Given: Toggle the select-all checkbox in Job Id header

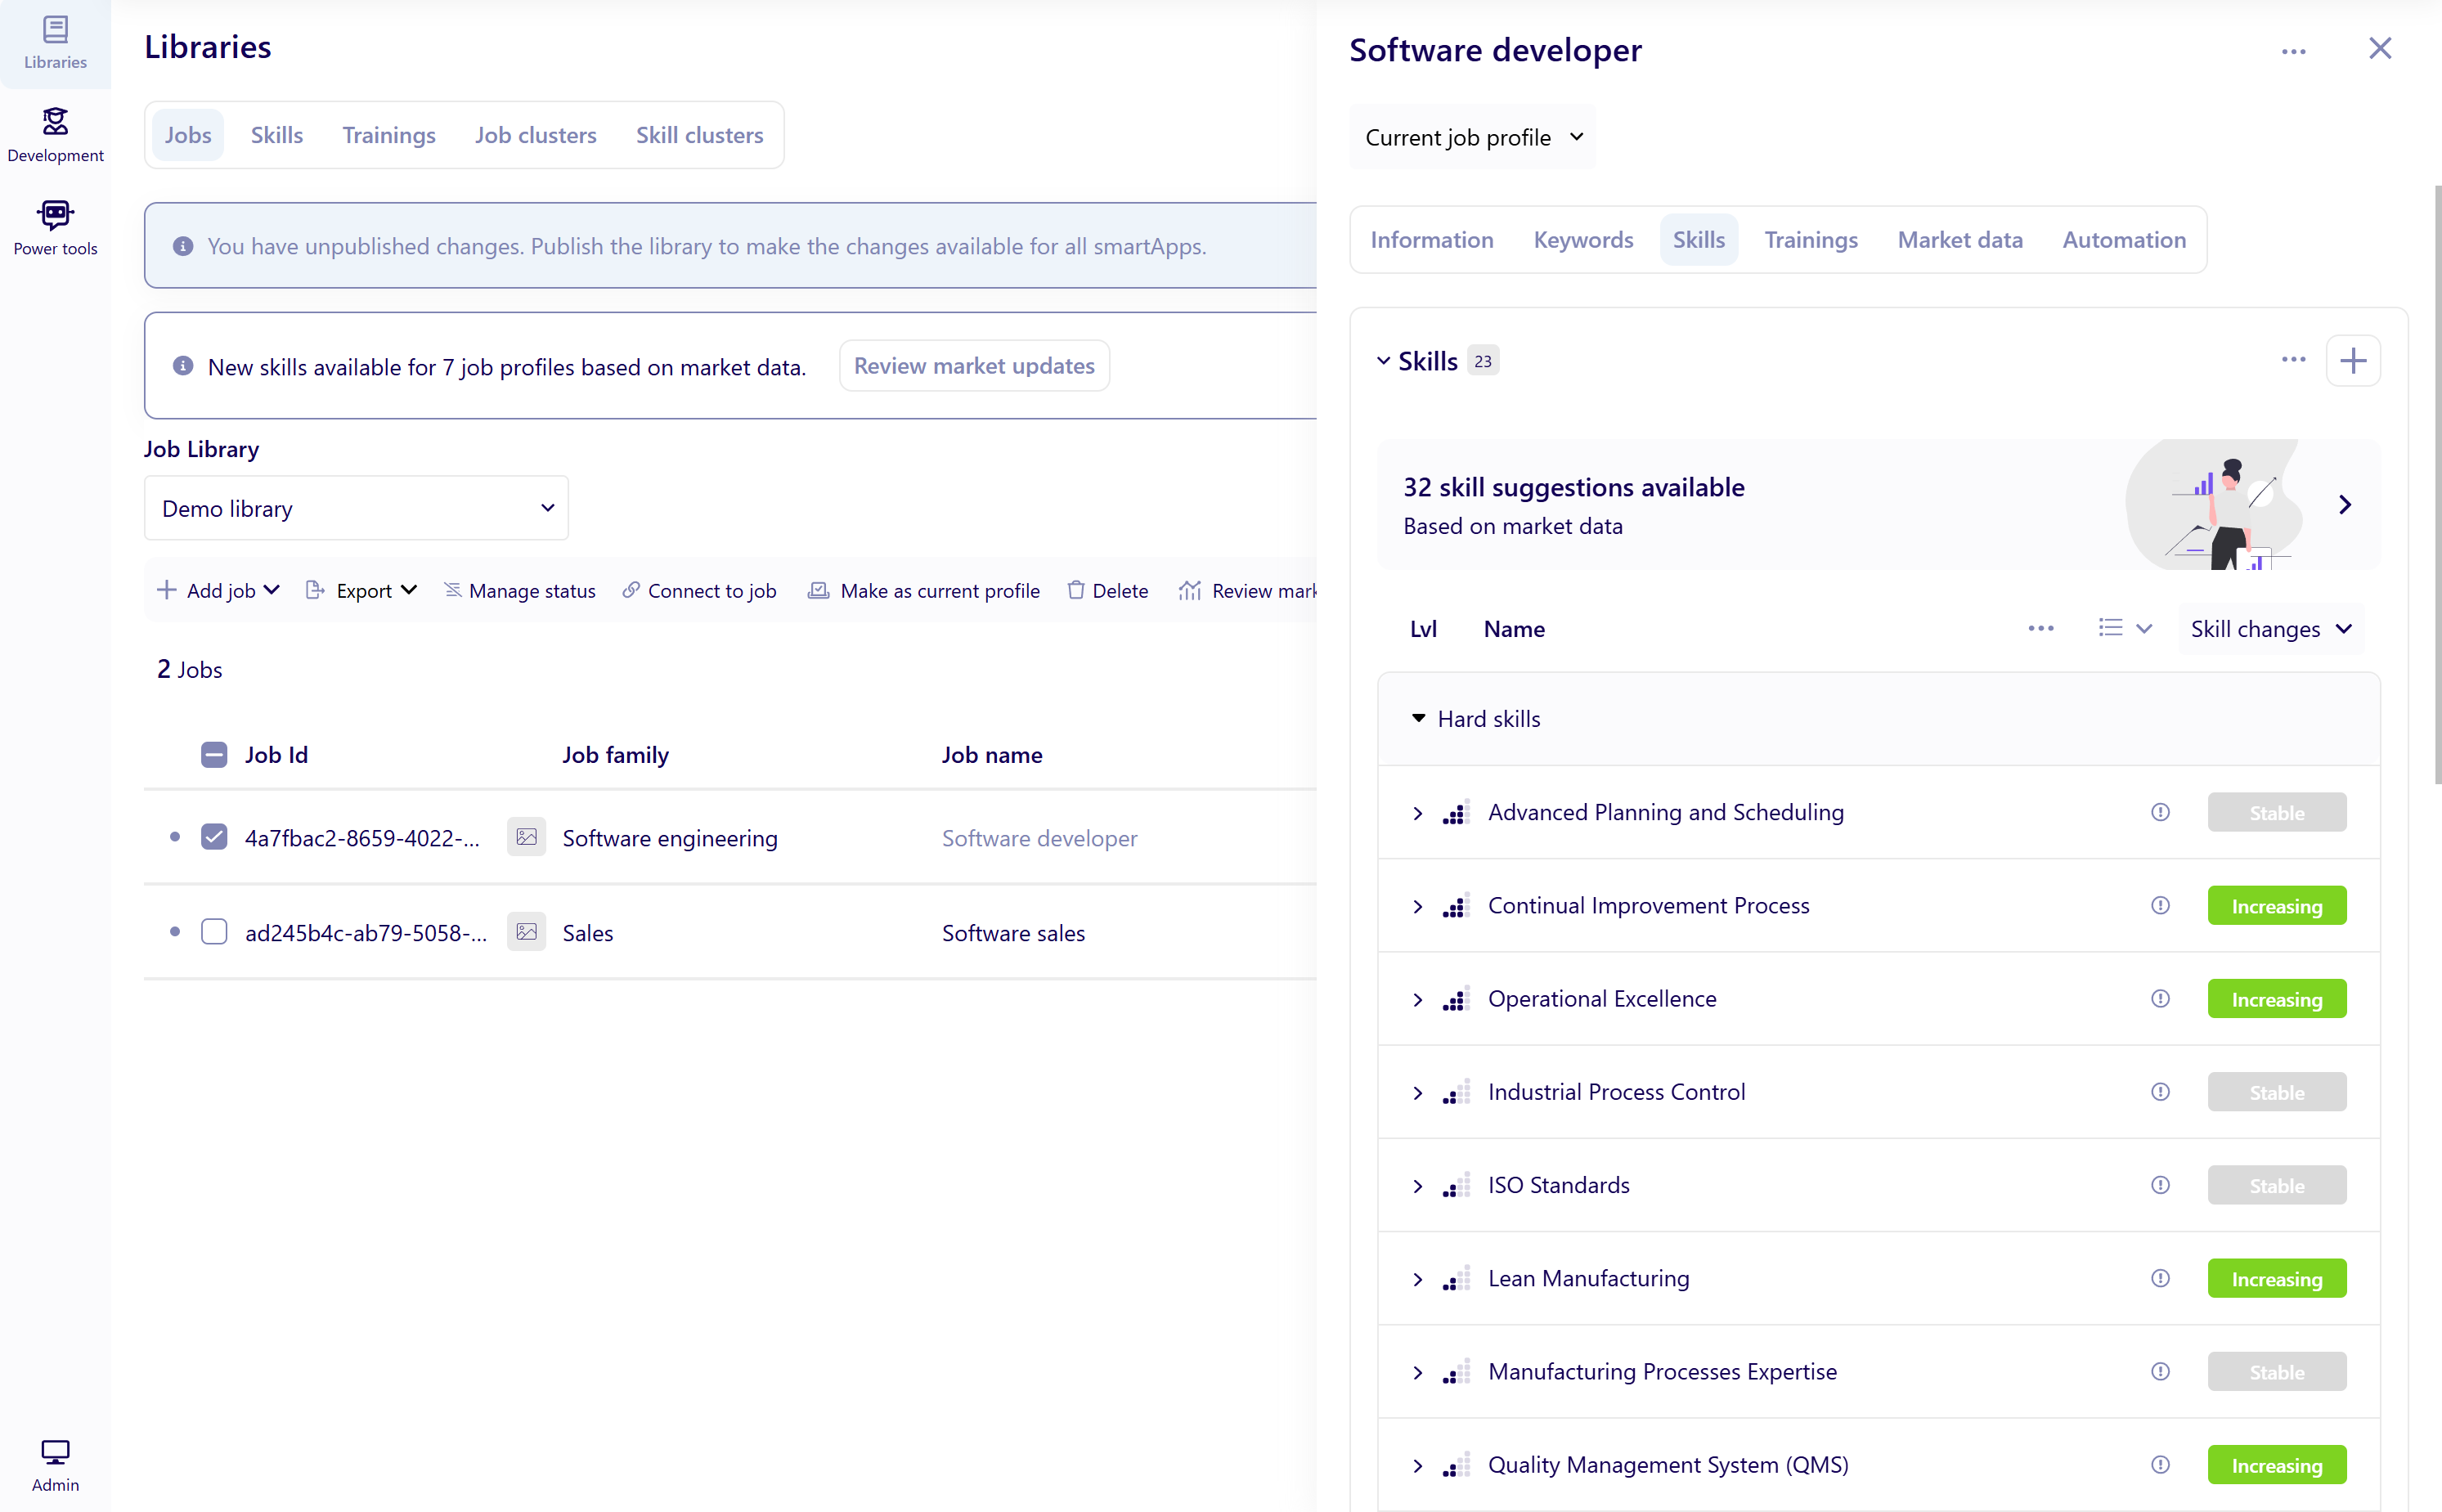Looking at the screenshot, I should pyautogui.click(x=214, y=755).
